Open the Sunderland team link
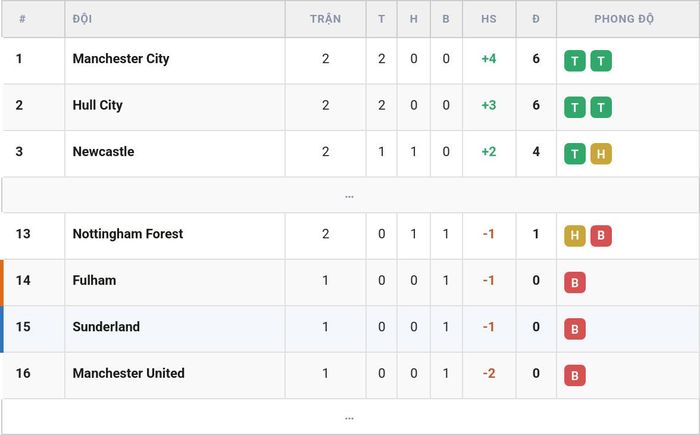700x435 pixels. (x=106, y=326)
